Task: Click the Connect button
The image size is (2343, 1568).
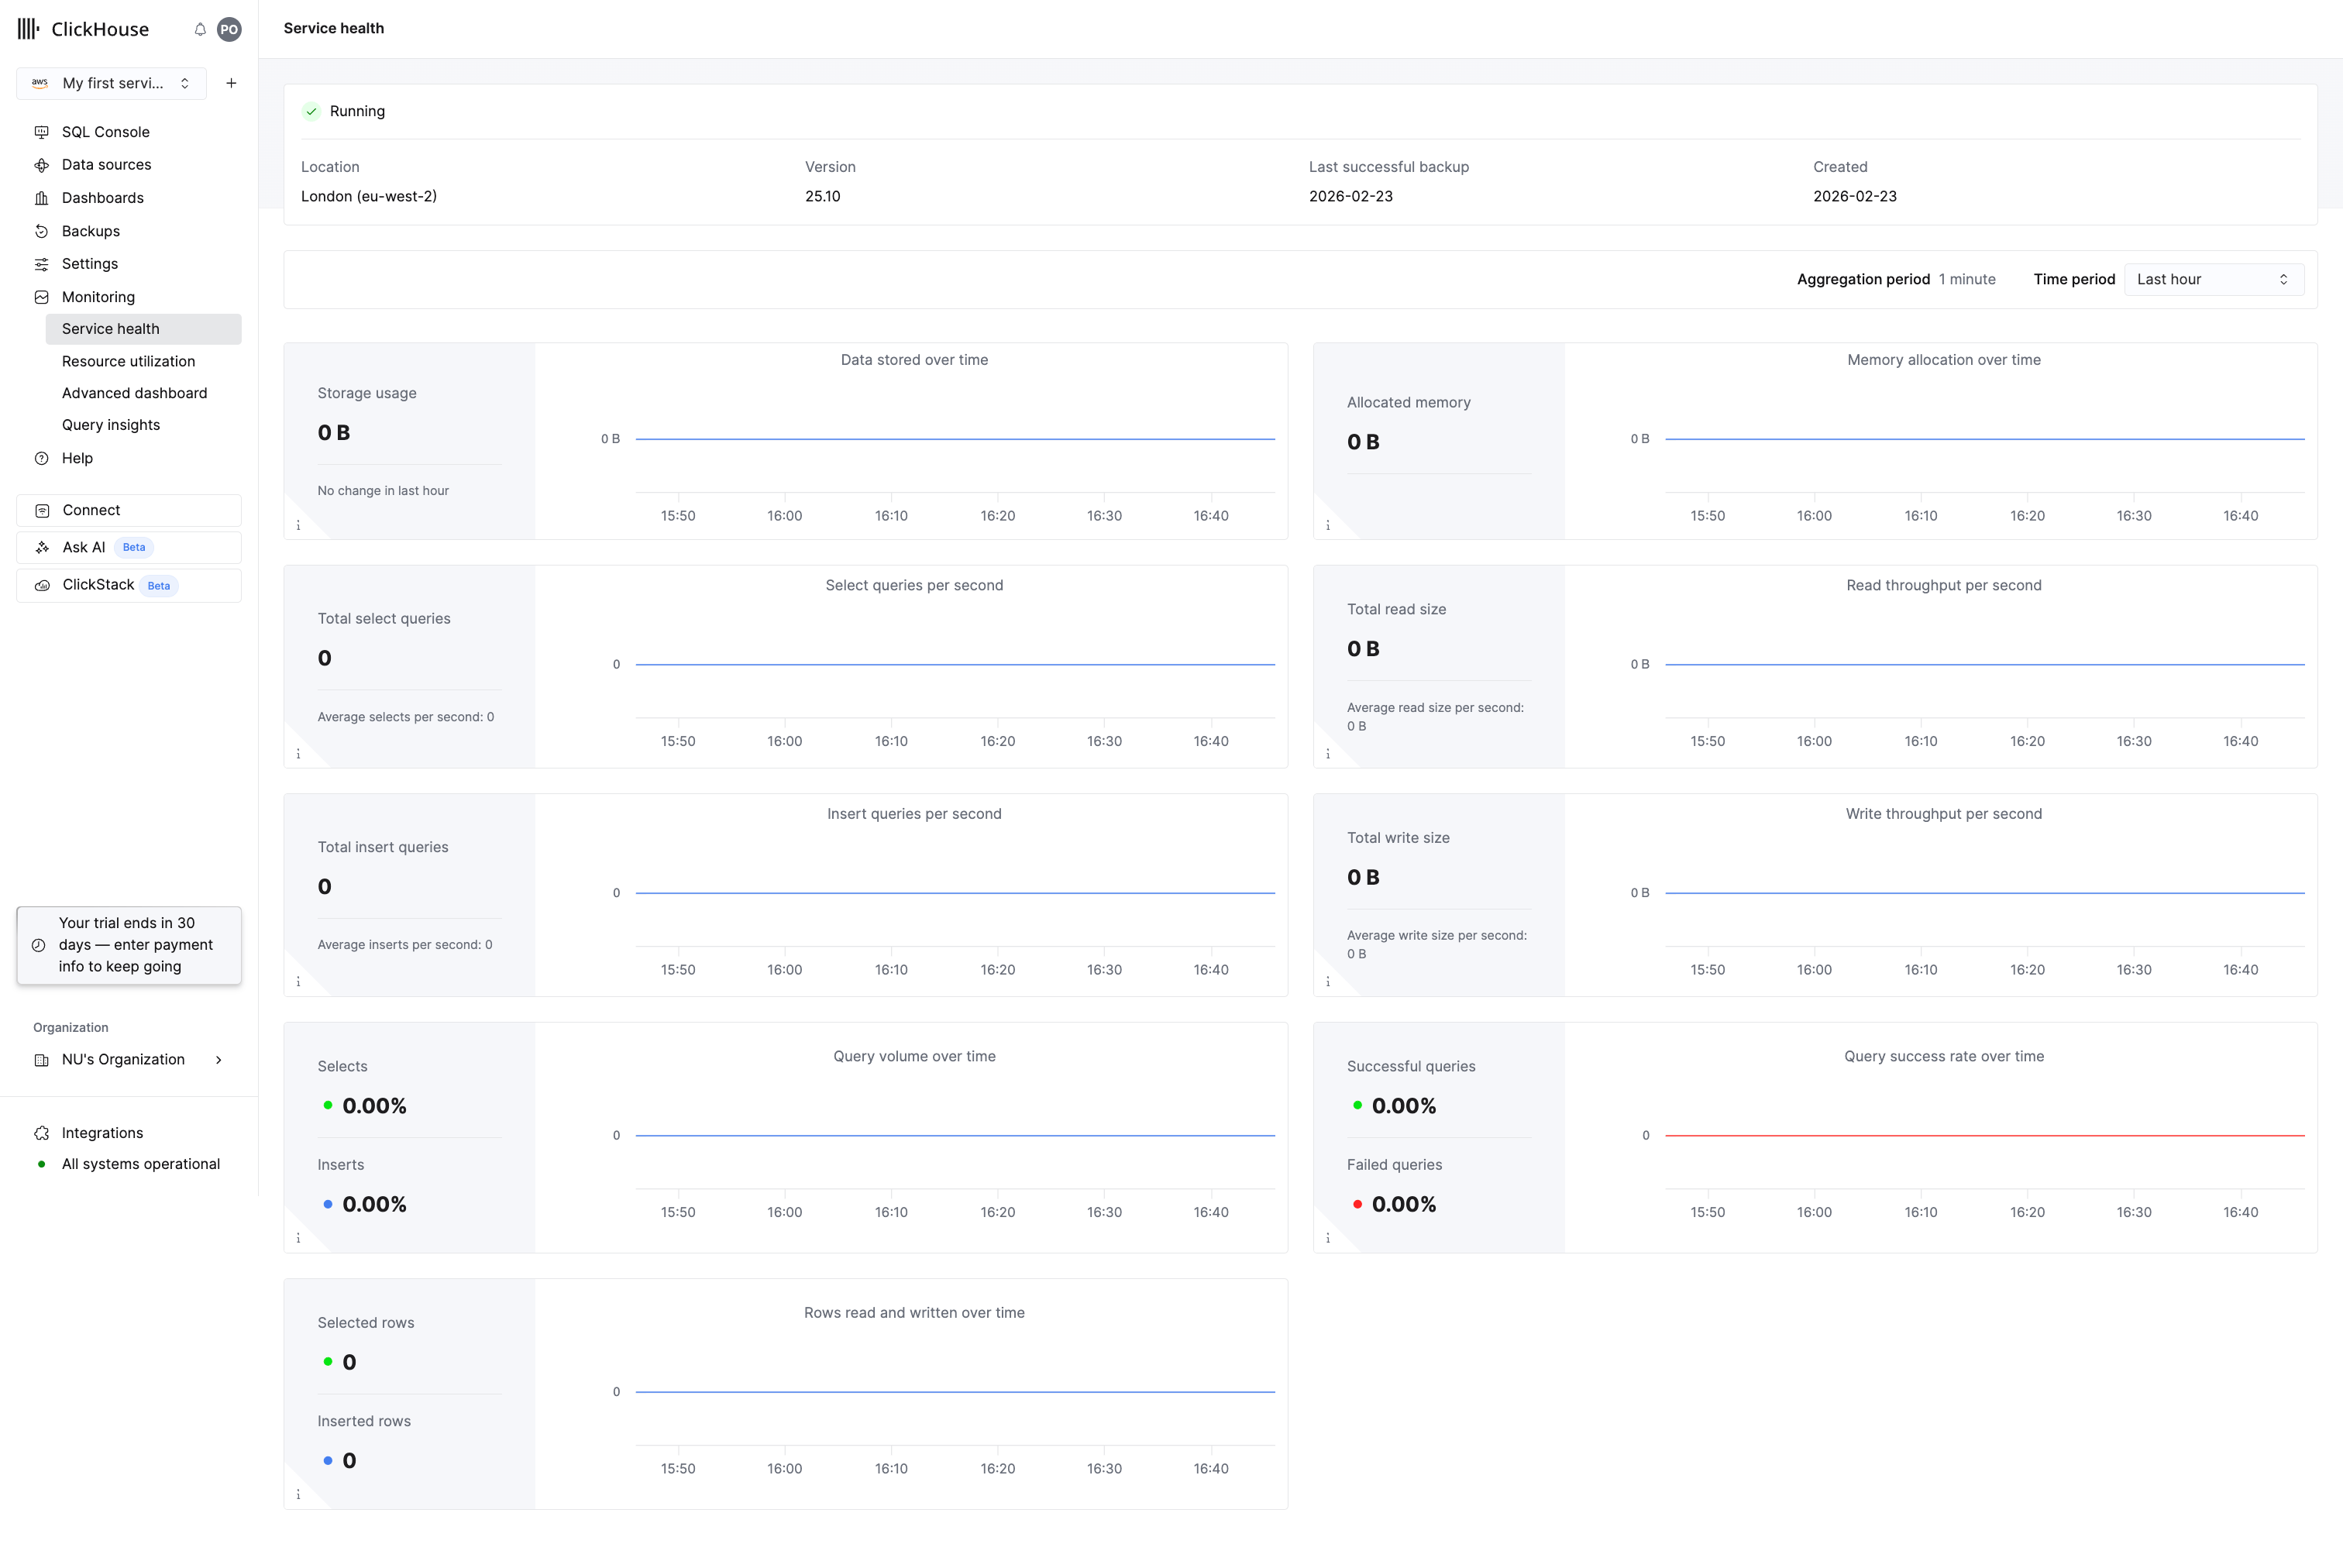Action: point(129,510)
